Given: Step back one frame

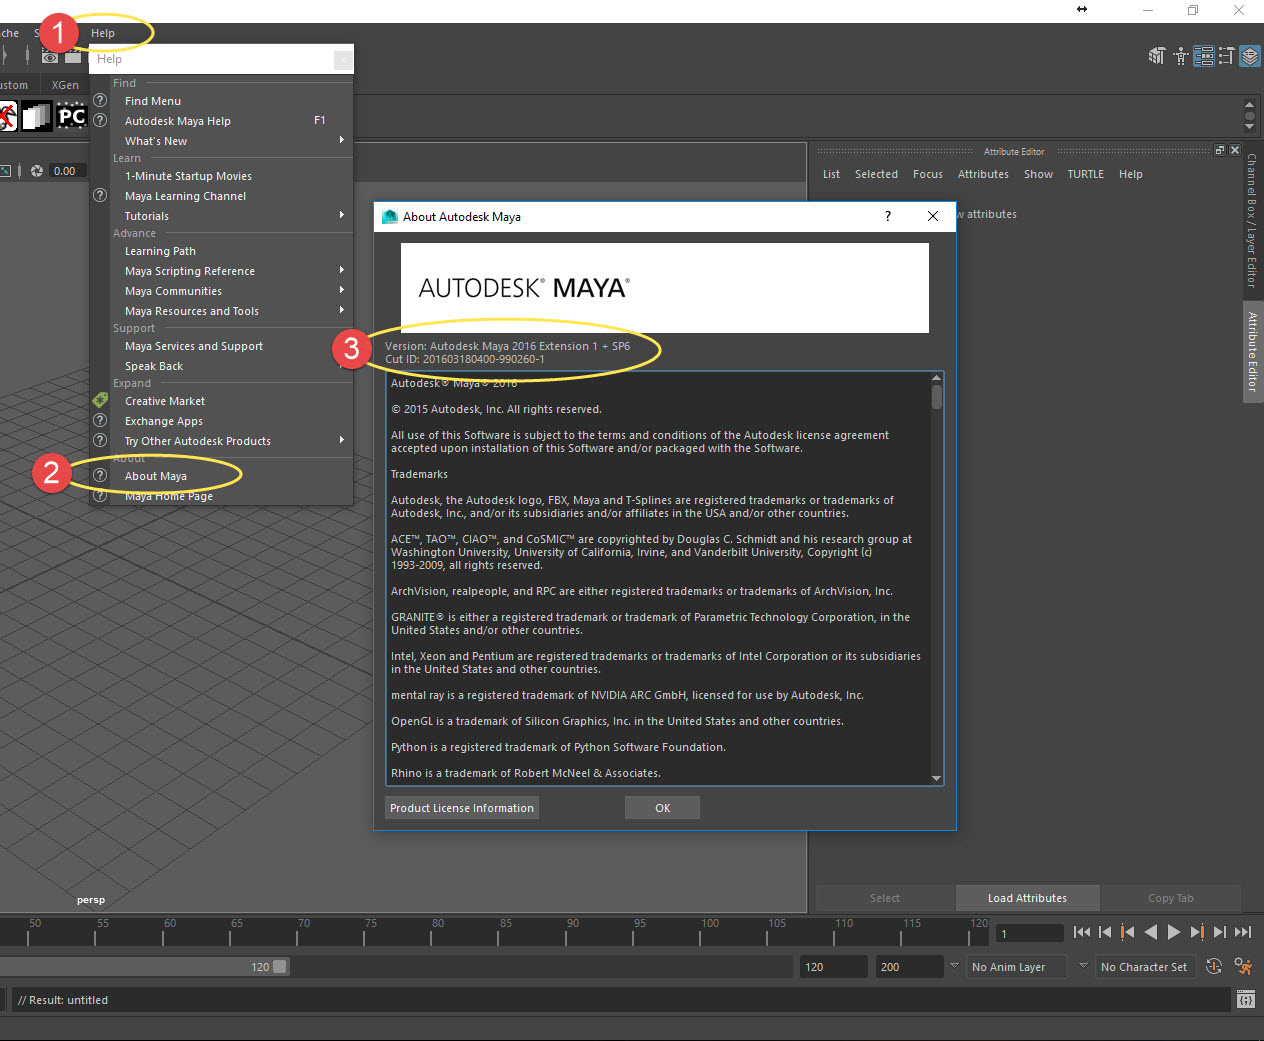Looking at the screenshot, I should [1105, 932].
